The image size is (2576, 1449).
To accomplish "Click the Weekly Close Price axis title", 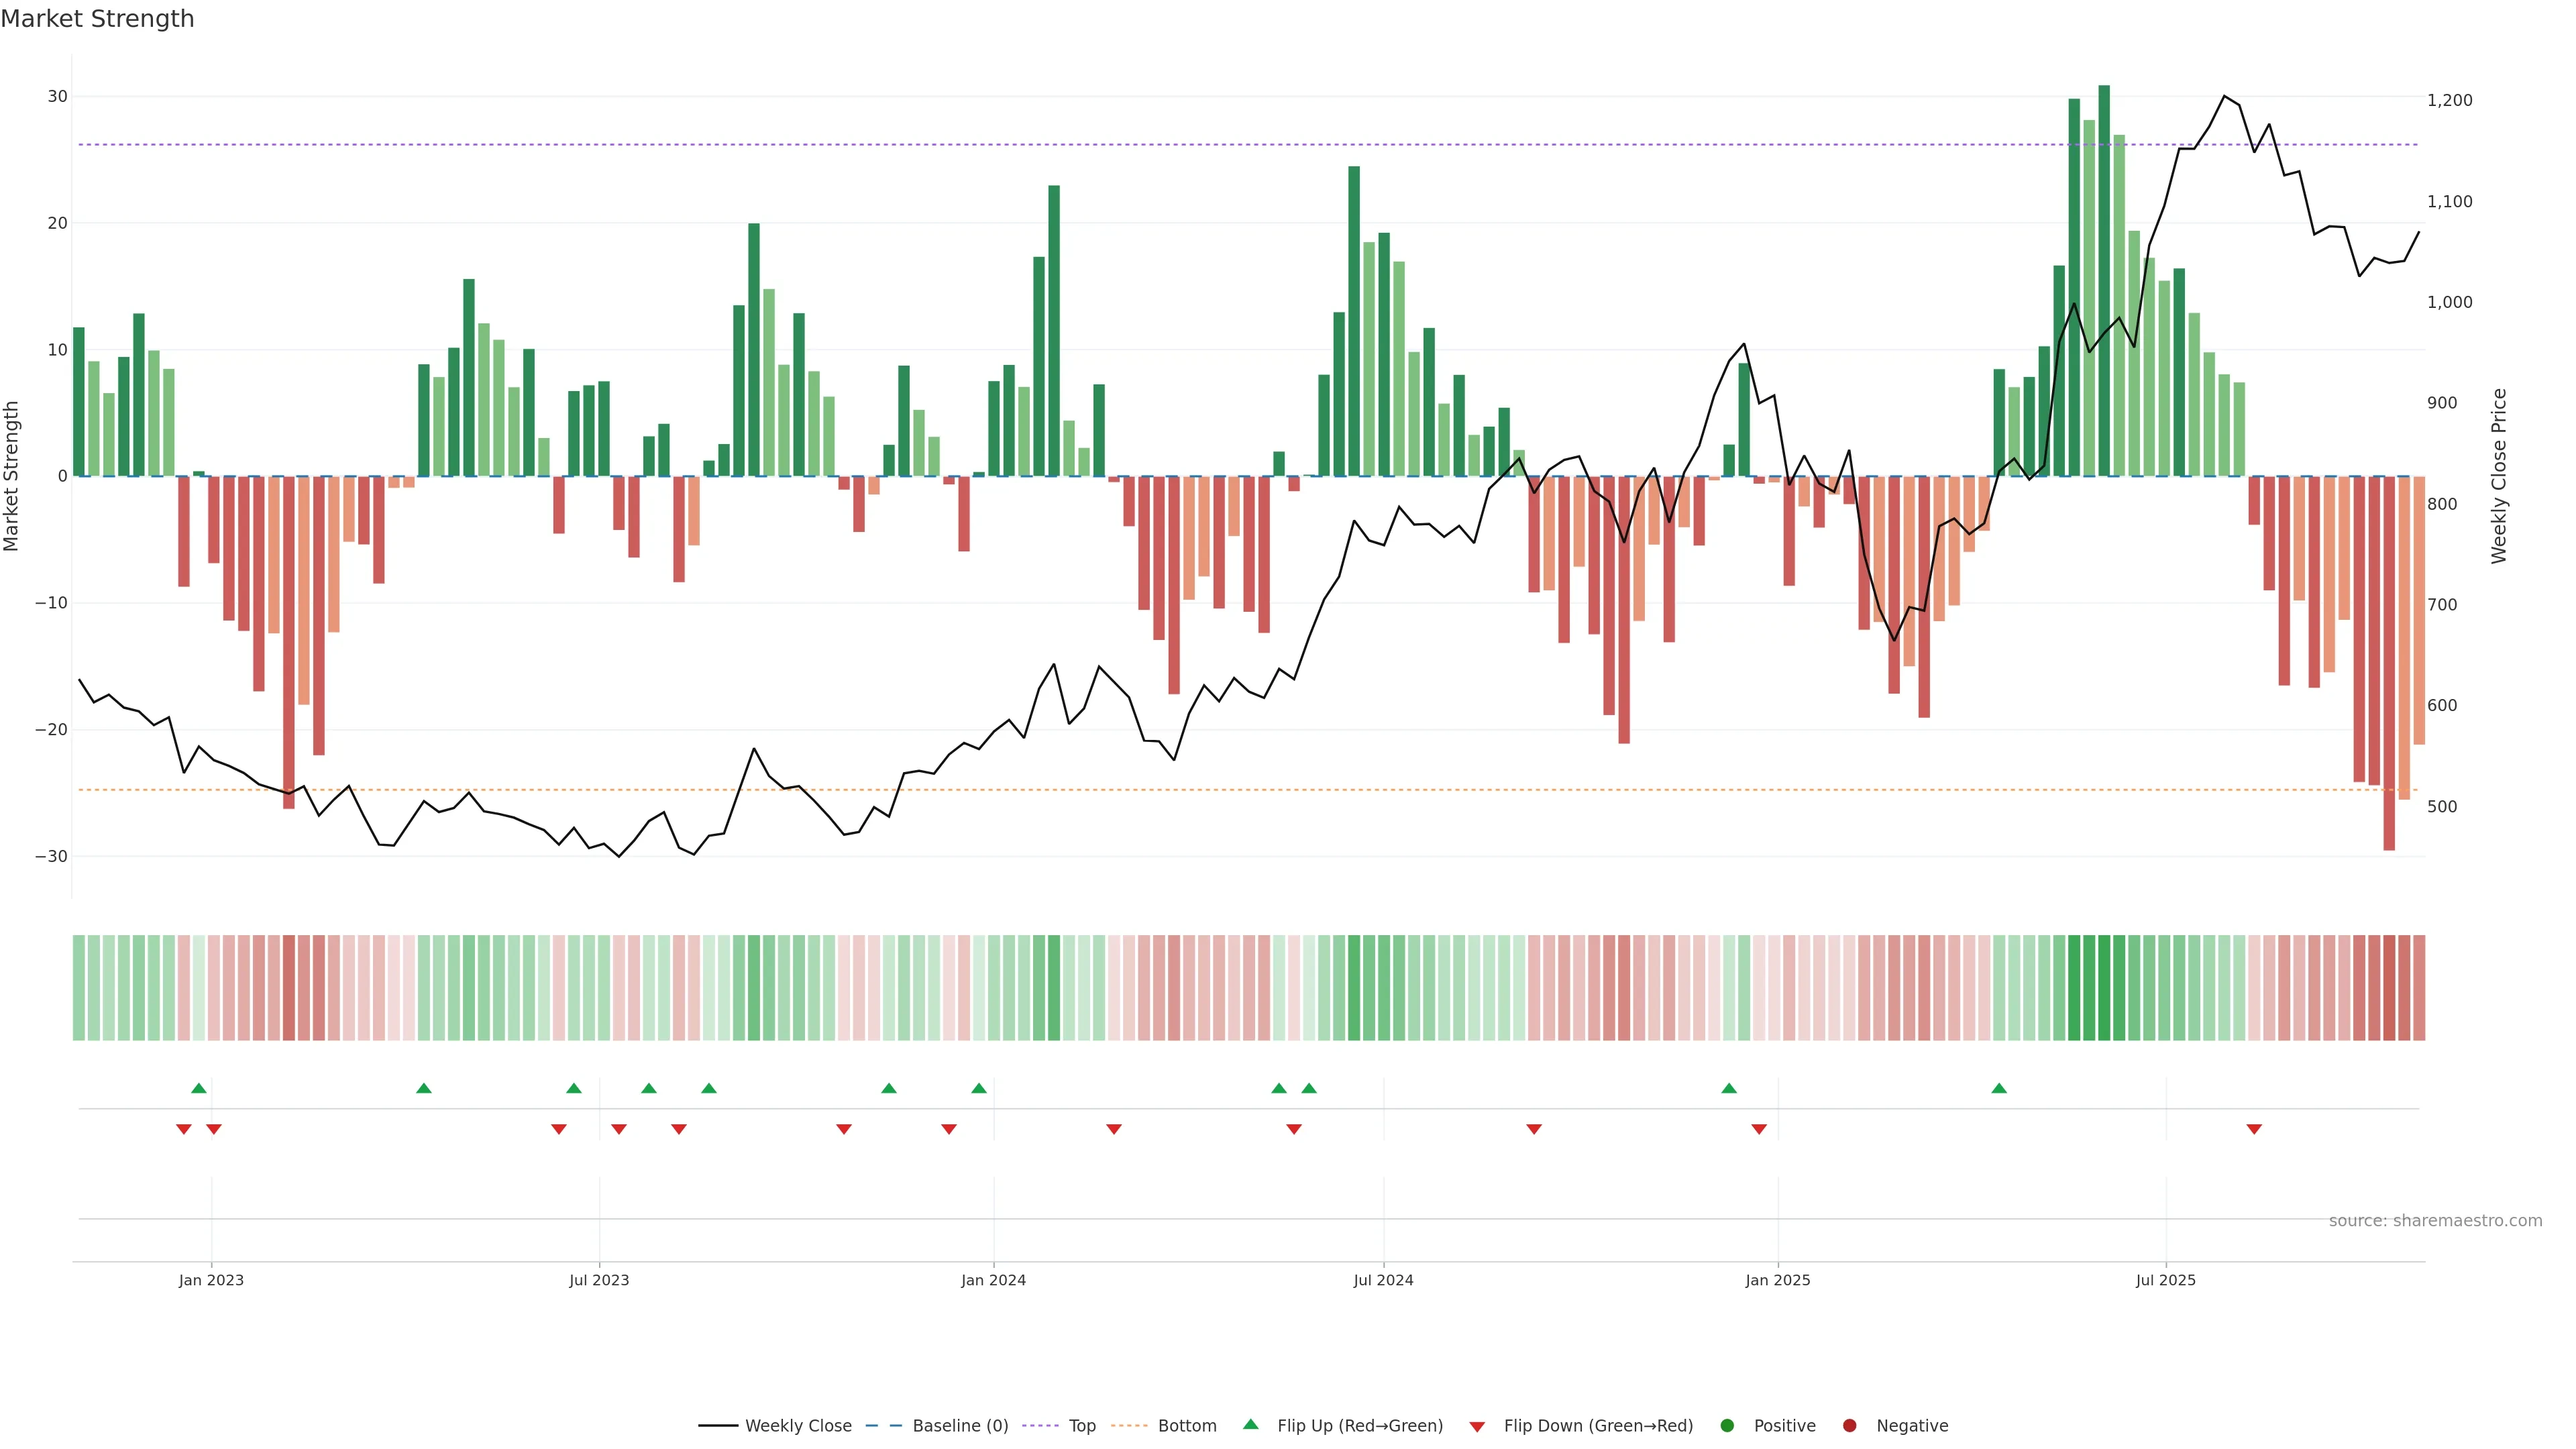I will coord(2499,476).
